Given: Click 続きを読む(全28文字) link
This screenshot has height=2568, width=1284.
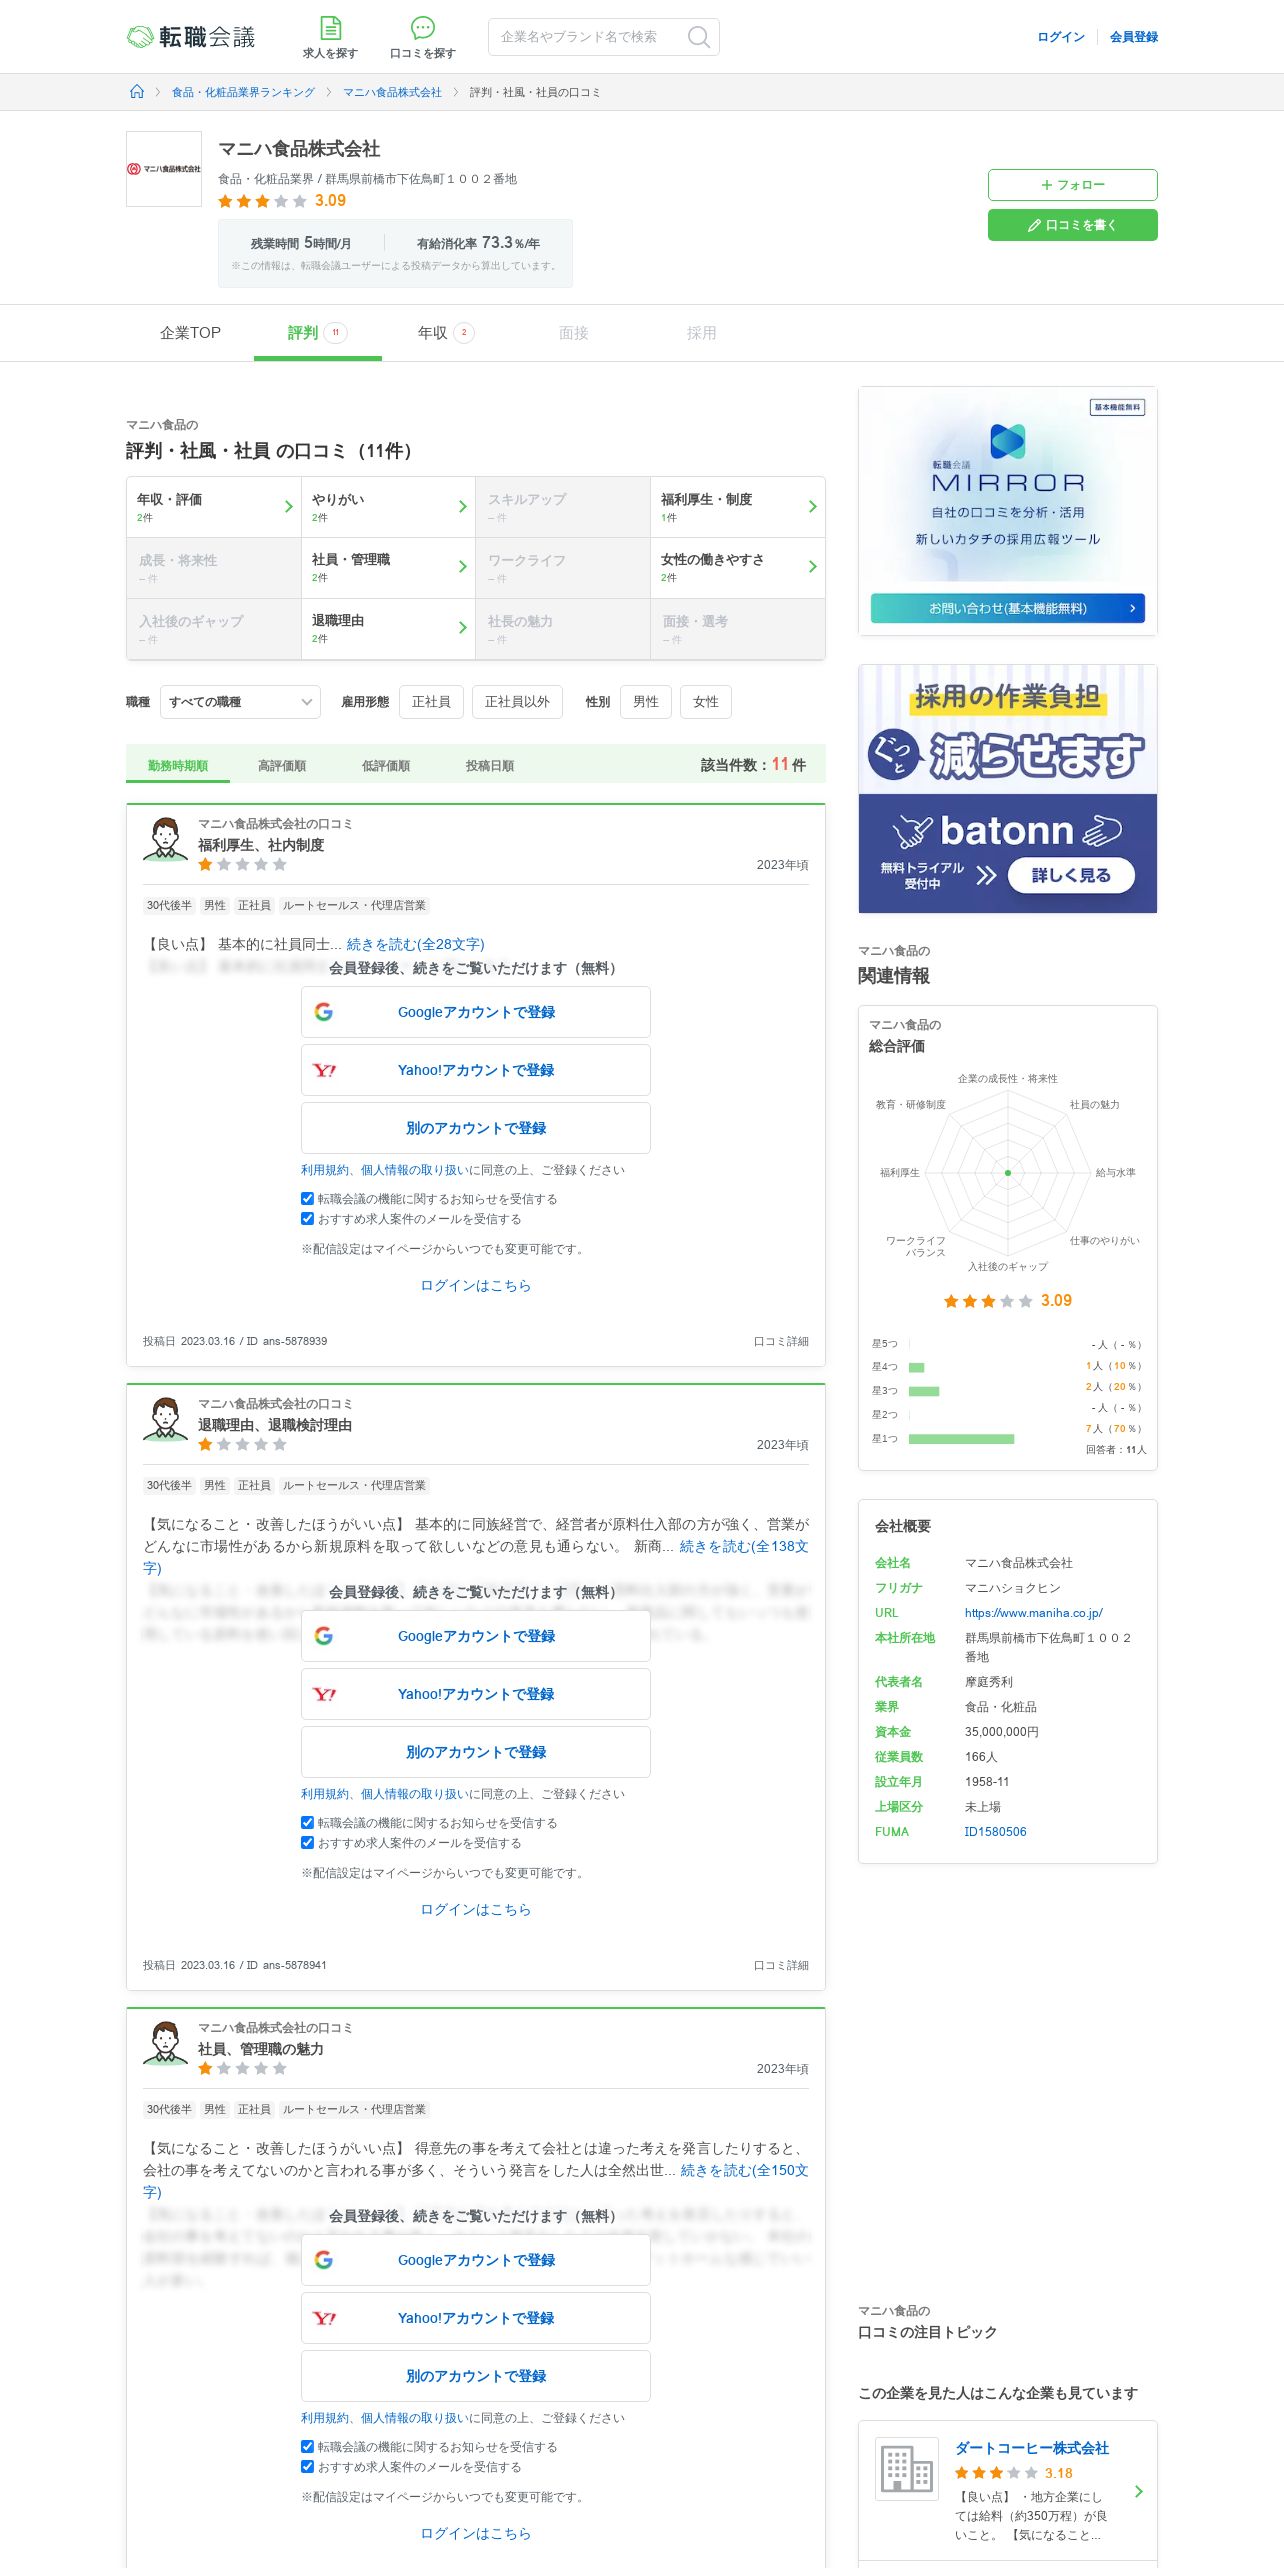Looking at the screenshot, I should tap(415, 944).
